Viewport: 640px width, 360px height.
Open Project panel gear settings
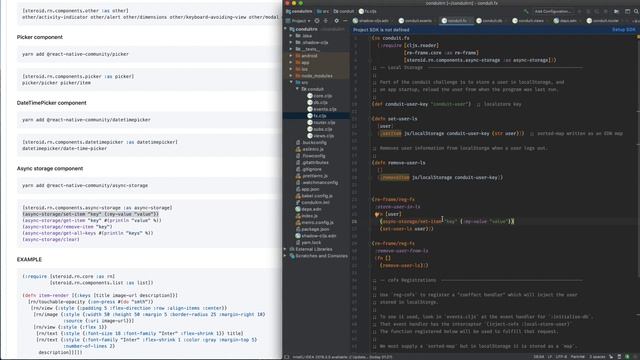336,20
